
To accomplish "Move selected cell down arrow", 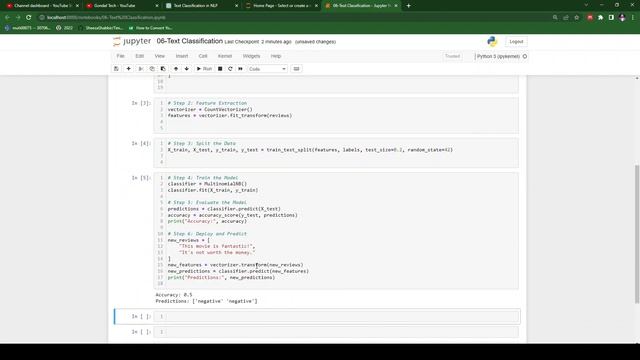I will tap(187, 69).
